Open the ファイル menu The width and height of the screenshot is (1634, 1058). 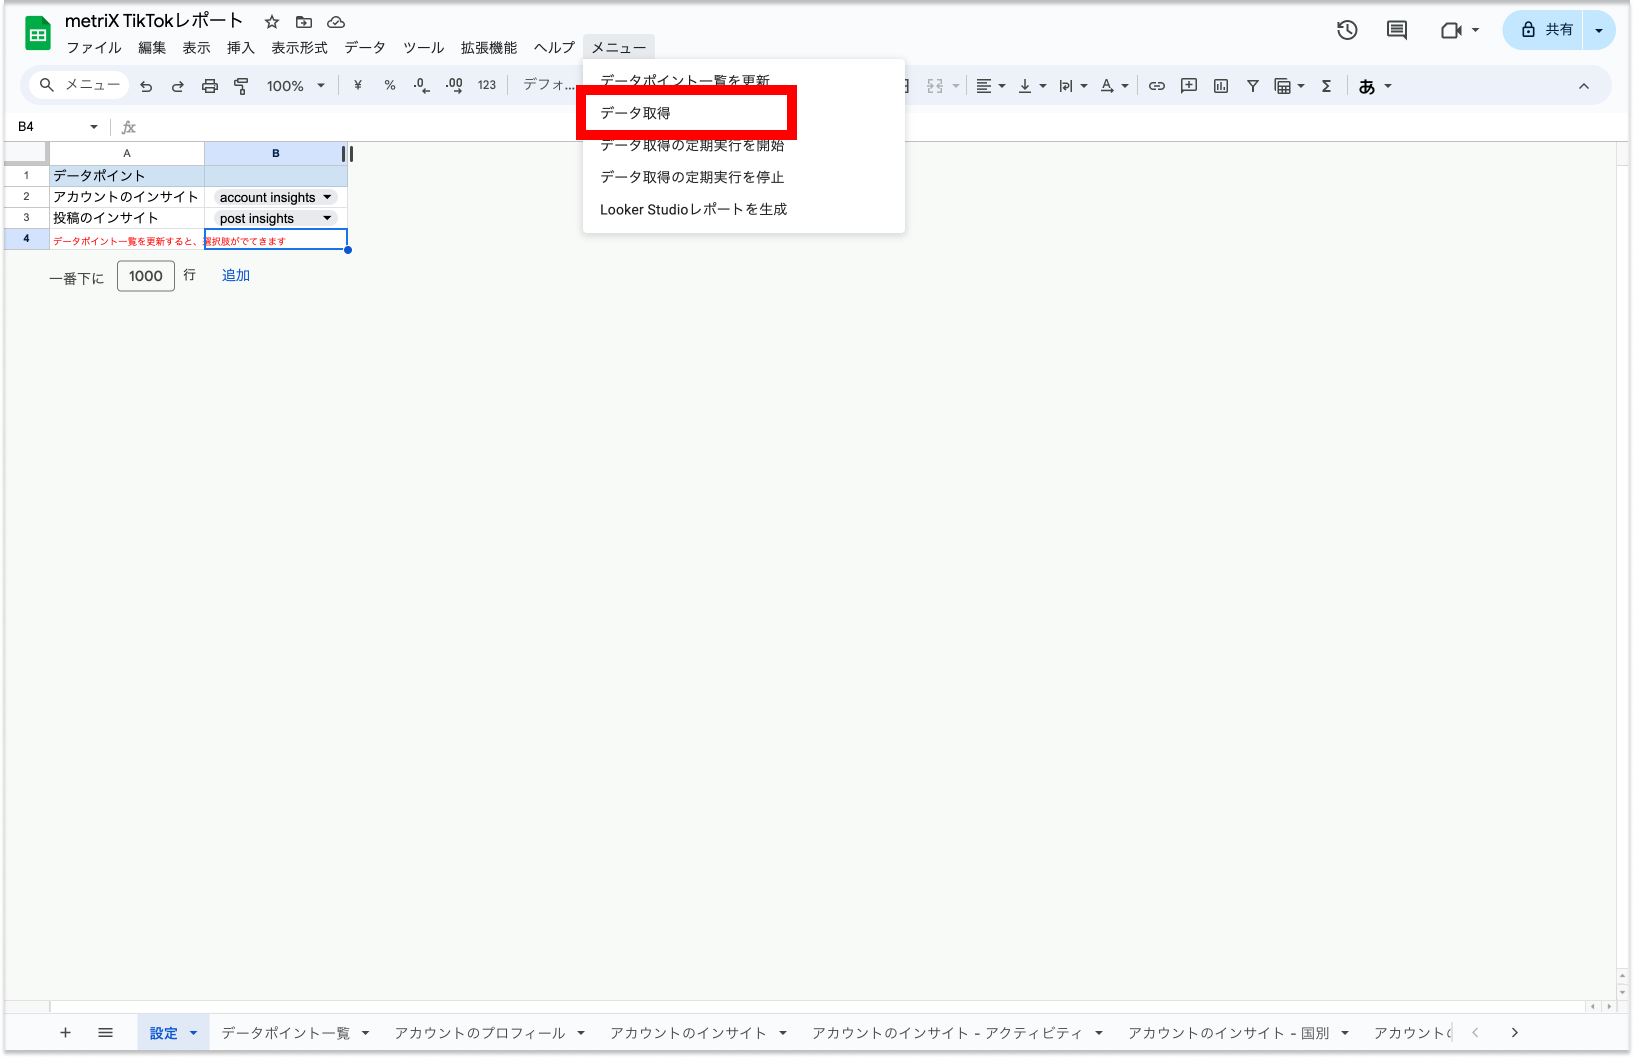94,48
